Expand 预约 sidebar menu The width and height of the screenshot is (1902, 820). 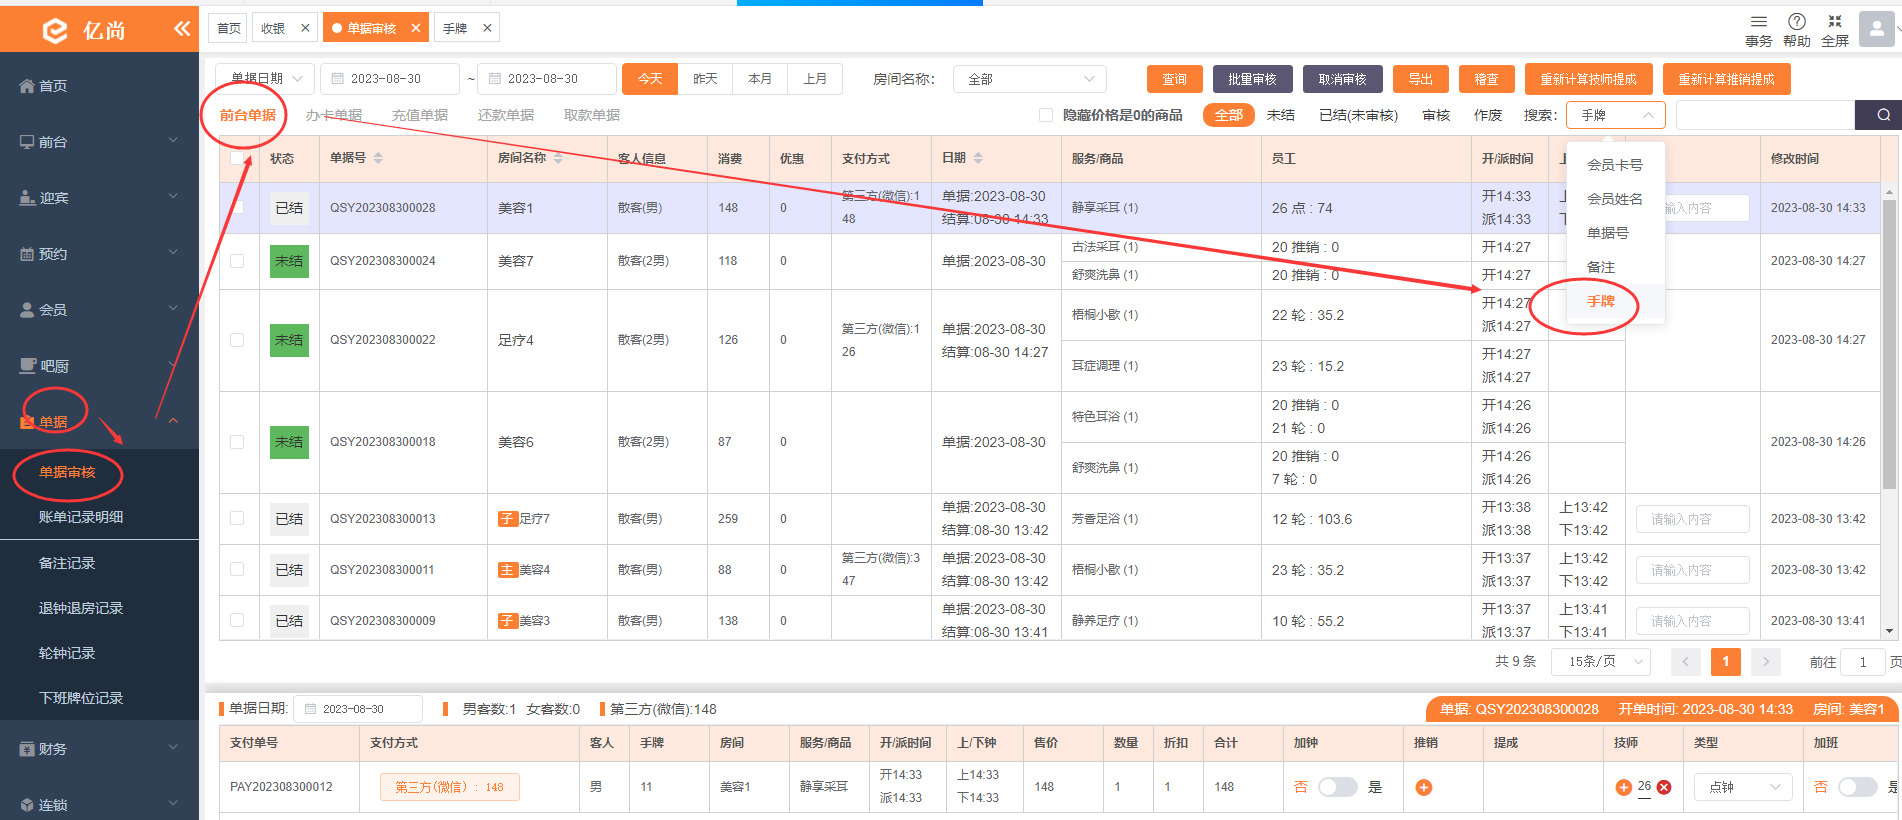pyautogui.click(x=99, y=254)
